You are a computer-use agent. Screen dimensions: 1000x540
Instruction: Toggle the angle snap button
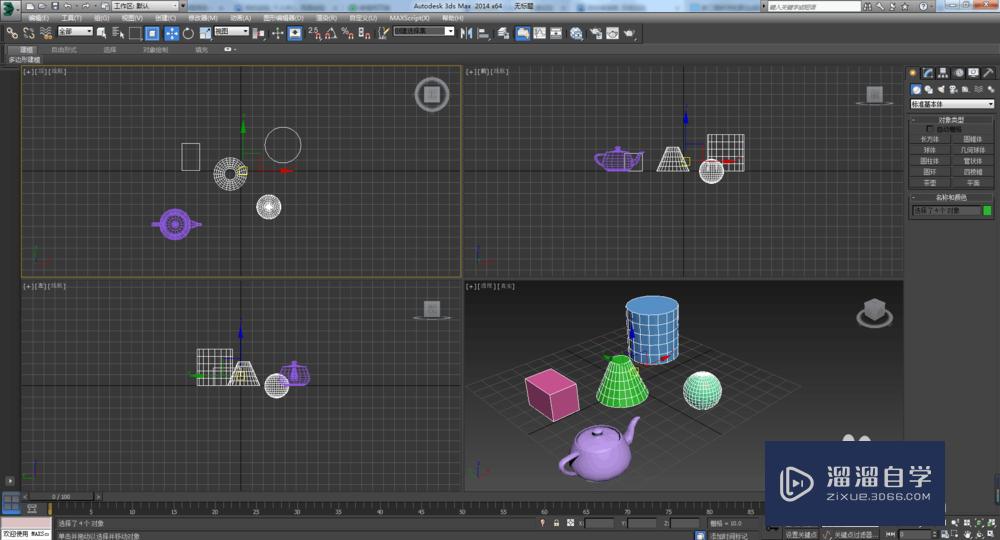[329, 33]
